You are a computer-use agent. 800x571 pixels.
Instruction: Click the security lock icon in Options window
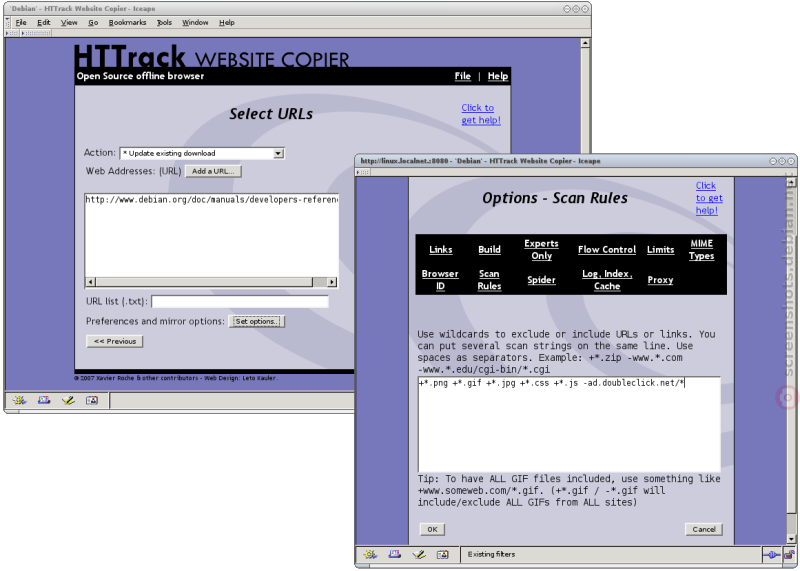(x=789, y=555)
